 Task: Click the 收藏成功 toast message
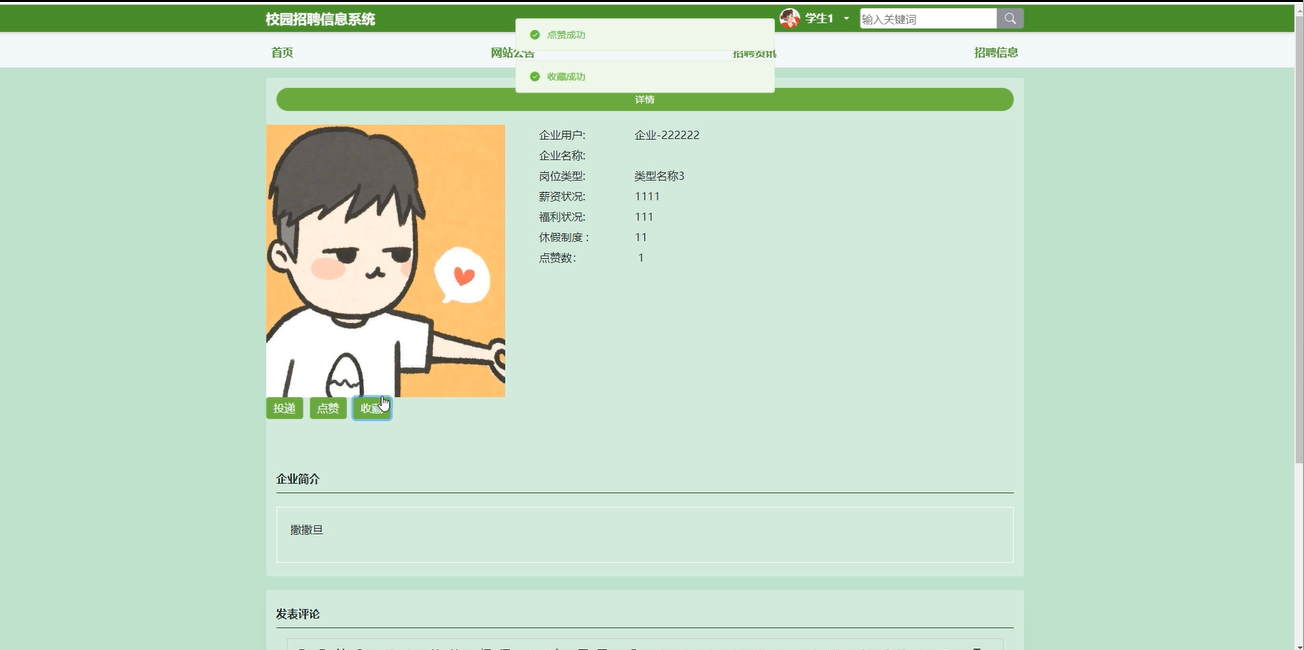pos(645,77)
